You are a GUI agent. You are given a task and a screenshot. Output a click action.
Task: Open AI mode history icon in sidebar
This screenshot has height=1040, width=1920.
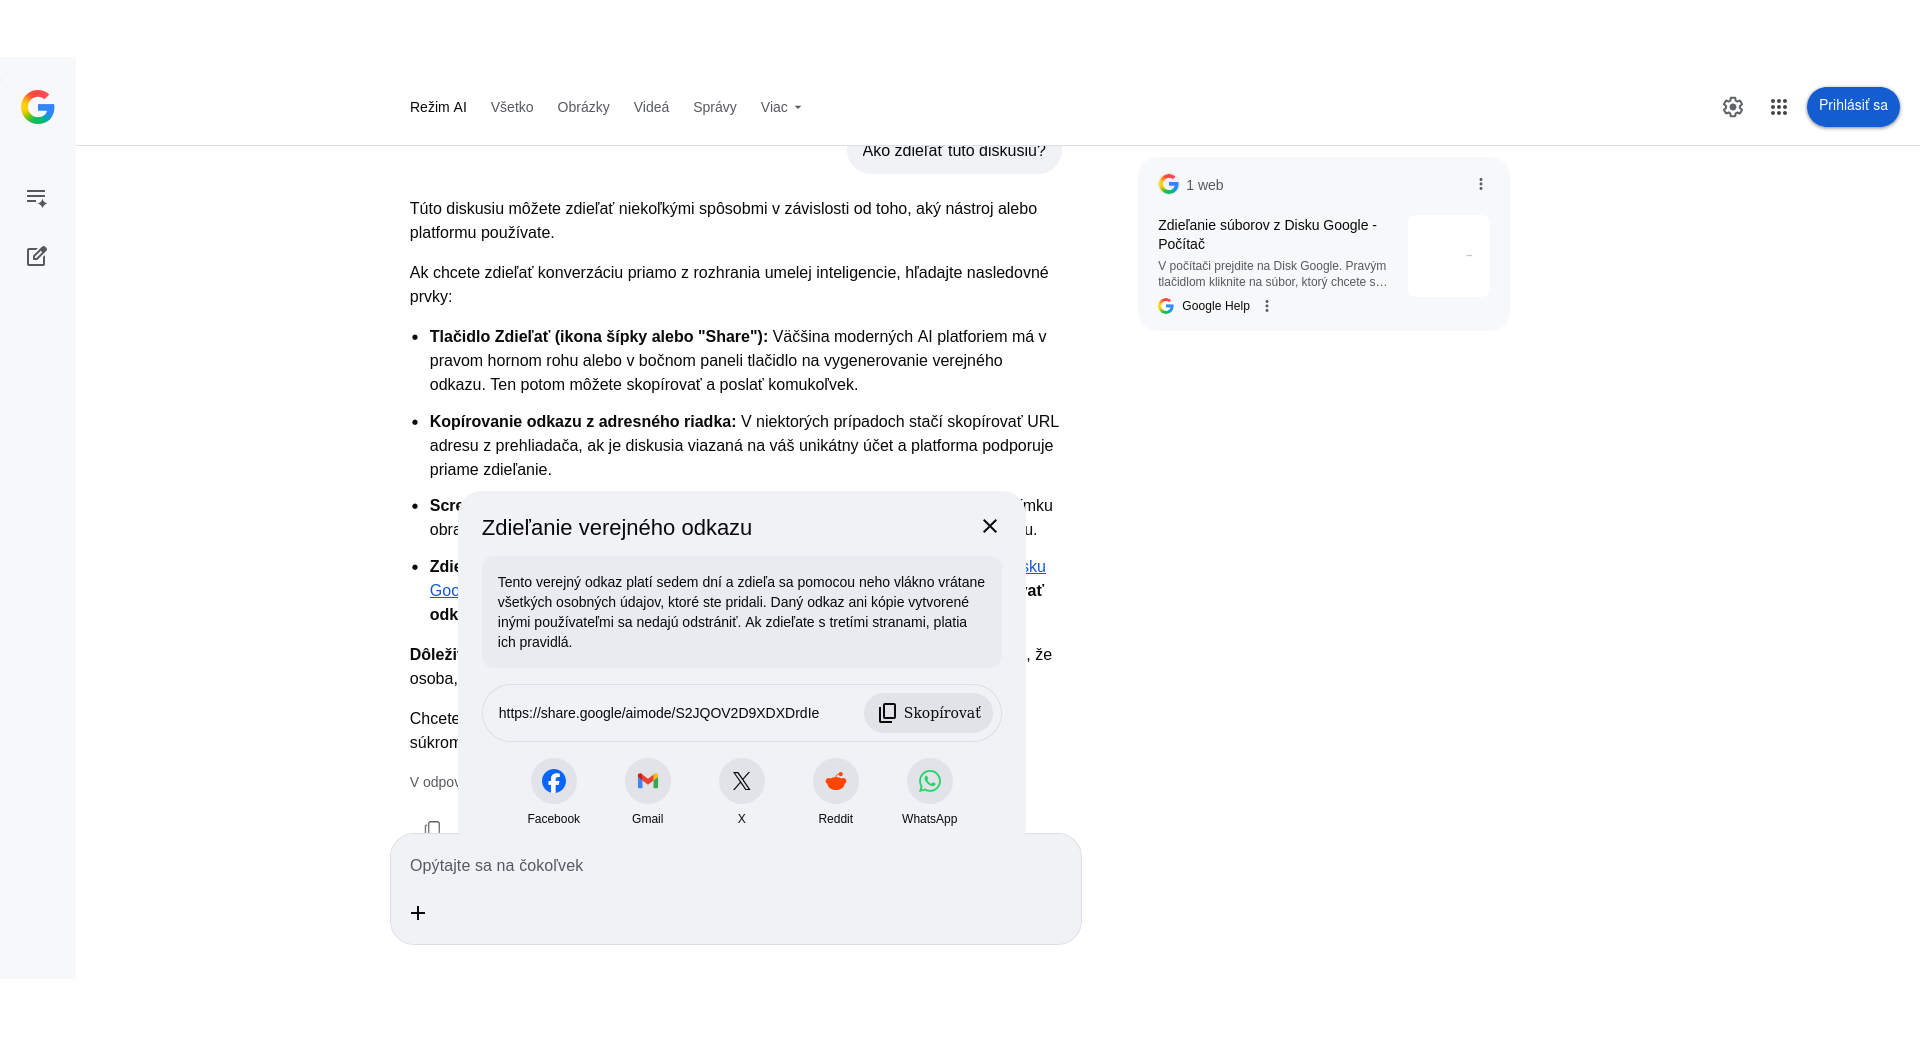click(x=37, y=198)
